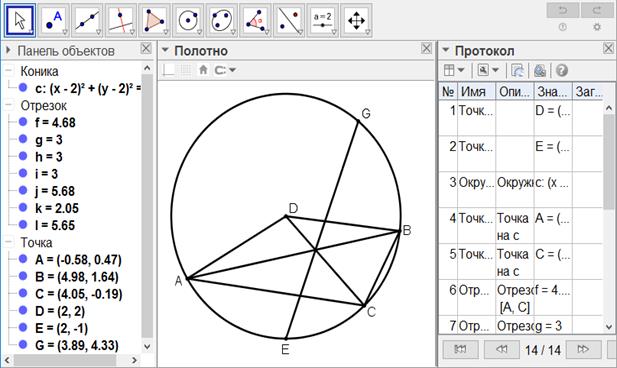Toggle visibility of segment g = 3

point(23,139)
